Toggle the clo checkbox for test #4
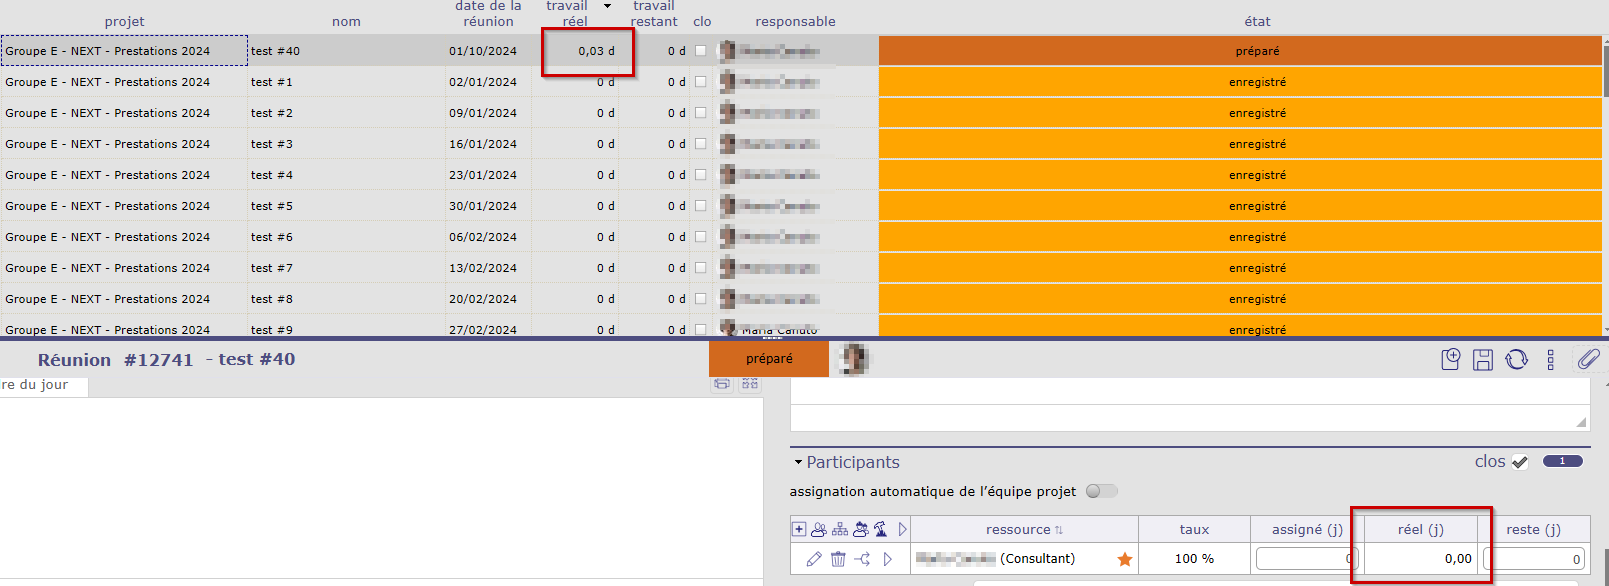Viewport: 1609px width, 586px height. (x=700, y=175)
